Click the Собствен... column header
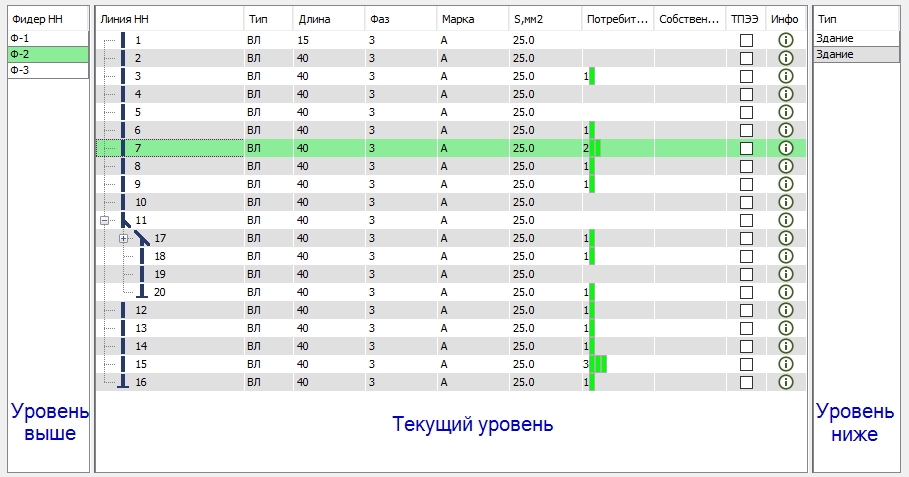Screen dimensions: 909x477 pyautogui.click(x=690, y=19)
